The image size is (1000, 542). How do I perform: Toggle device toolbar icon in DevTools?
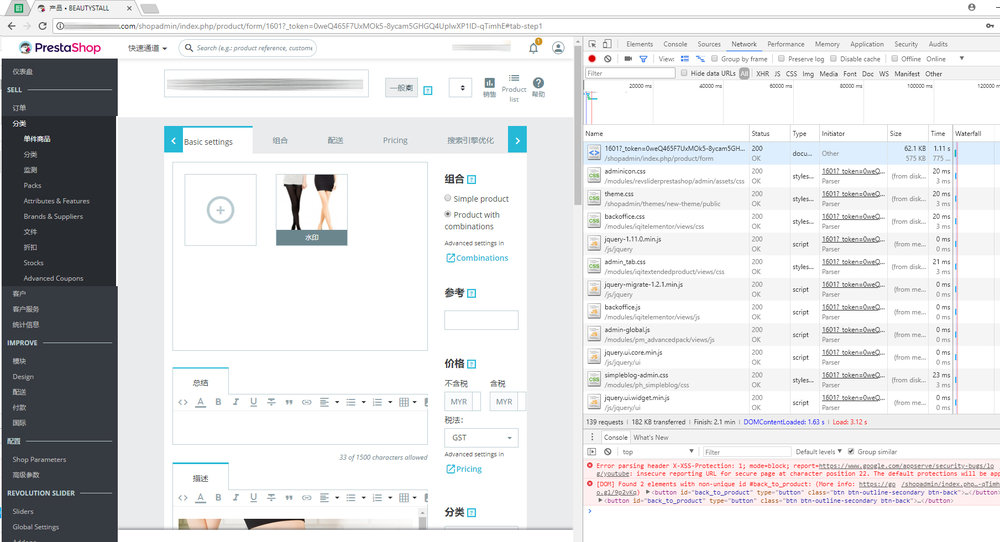(x=607, y=44)
